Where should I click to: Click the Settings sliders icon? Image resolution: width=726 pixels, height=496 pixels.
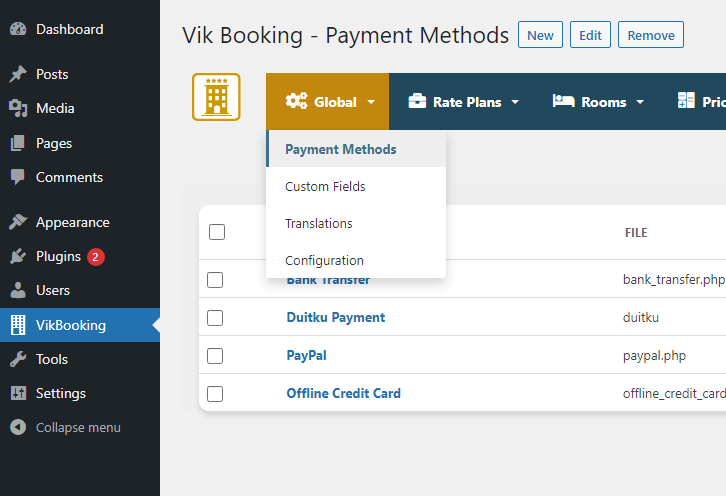pyautogui.click(x=18, y=393)
